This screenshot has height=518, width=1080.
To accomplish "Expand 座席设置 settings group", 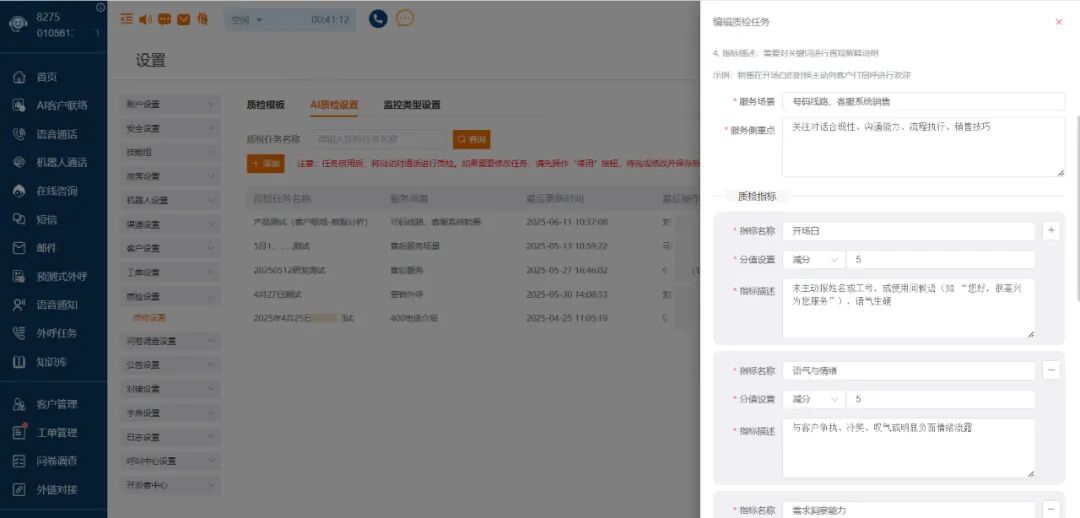I will 170,176.
